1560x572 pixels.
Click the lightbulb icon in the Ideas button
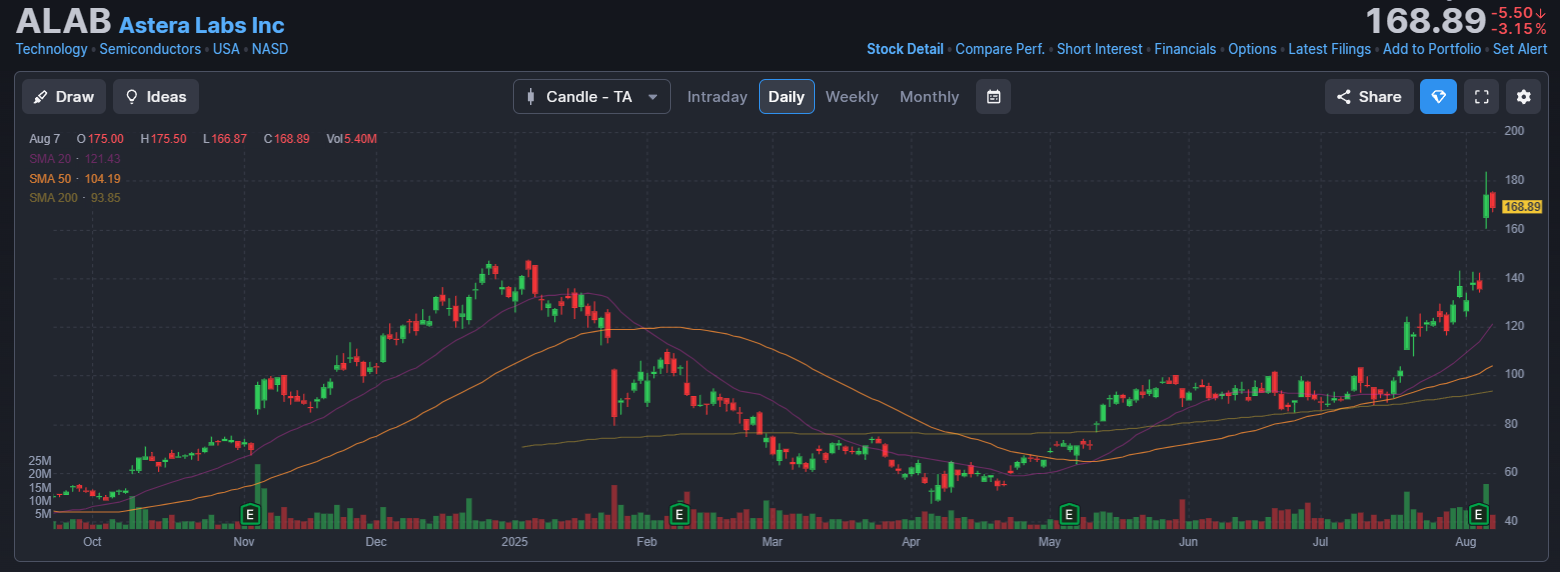tap(131, 97)
